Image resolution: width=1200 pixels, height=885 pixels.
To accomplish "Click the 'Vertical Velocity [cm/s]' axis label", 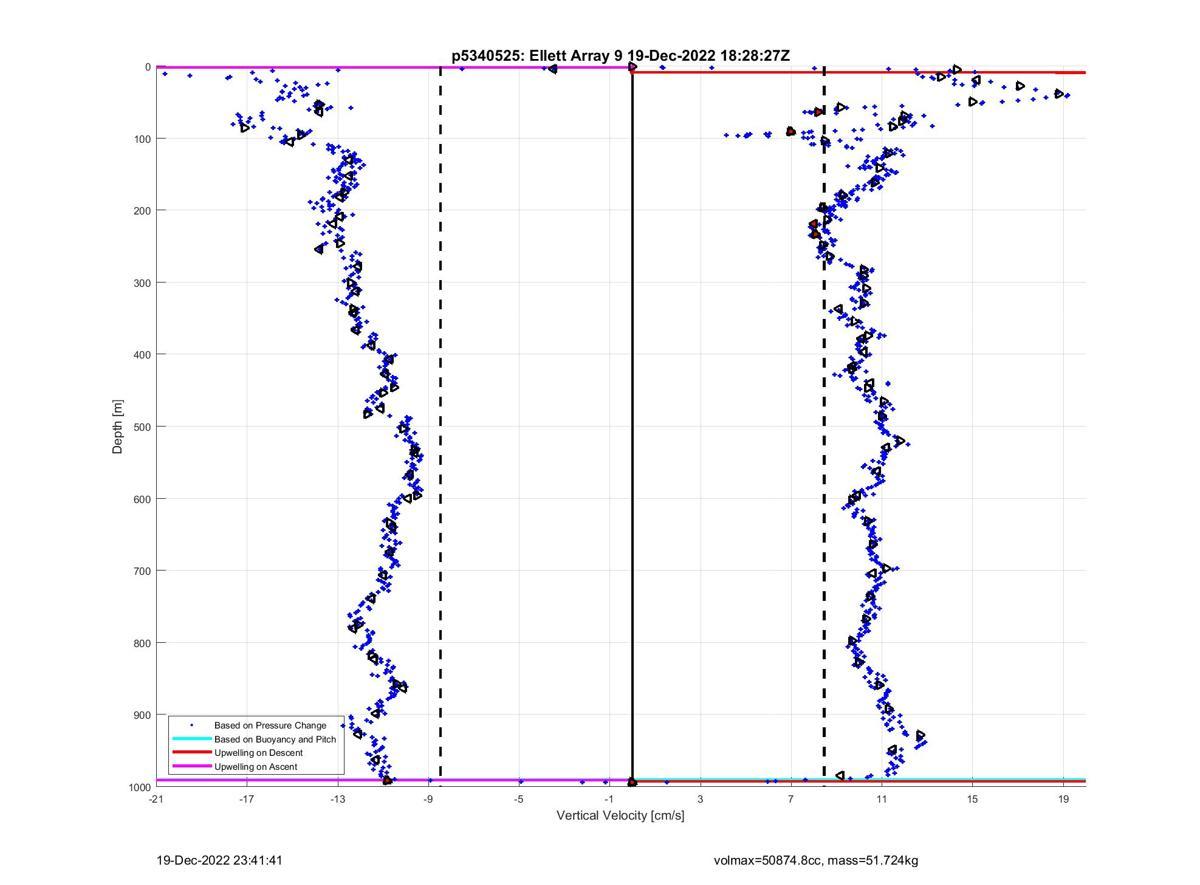I will coord(620,815).
